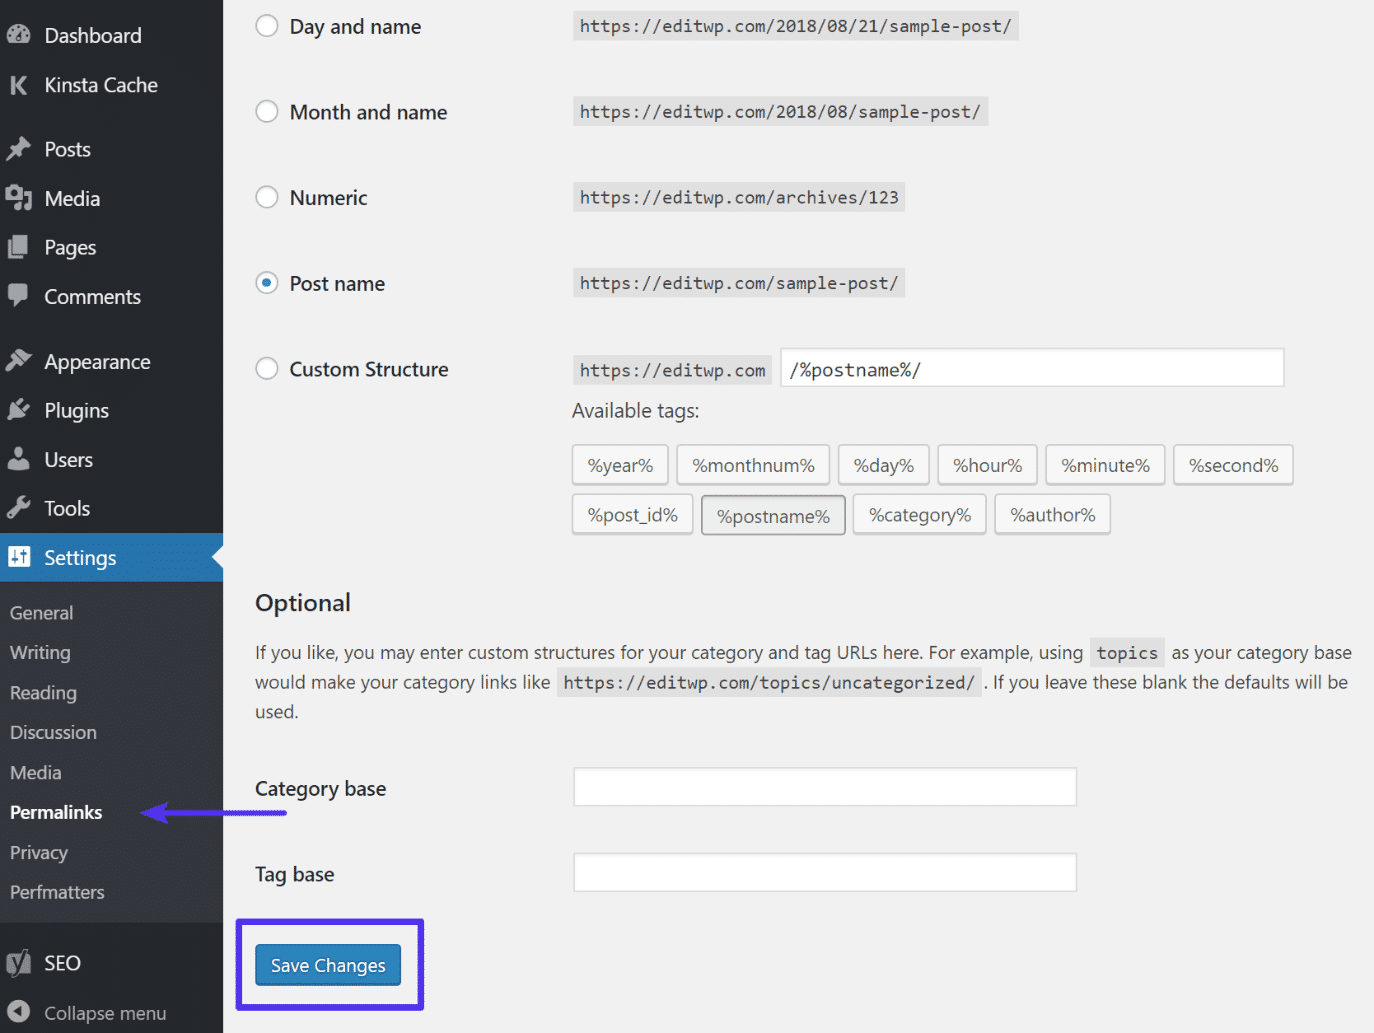Viewport: 1374px width, 1033px height.
Task: Select the Custom Structure radio button
Action: coord(266,368)
